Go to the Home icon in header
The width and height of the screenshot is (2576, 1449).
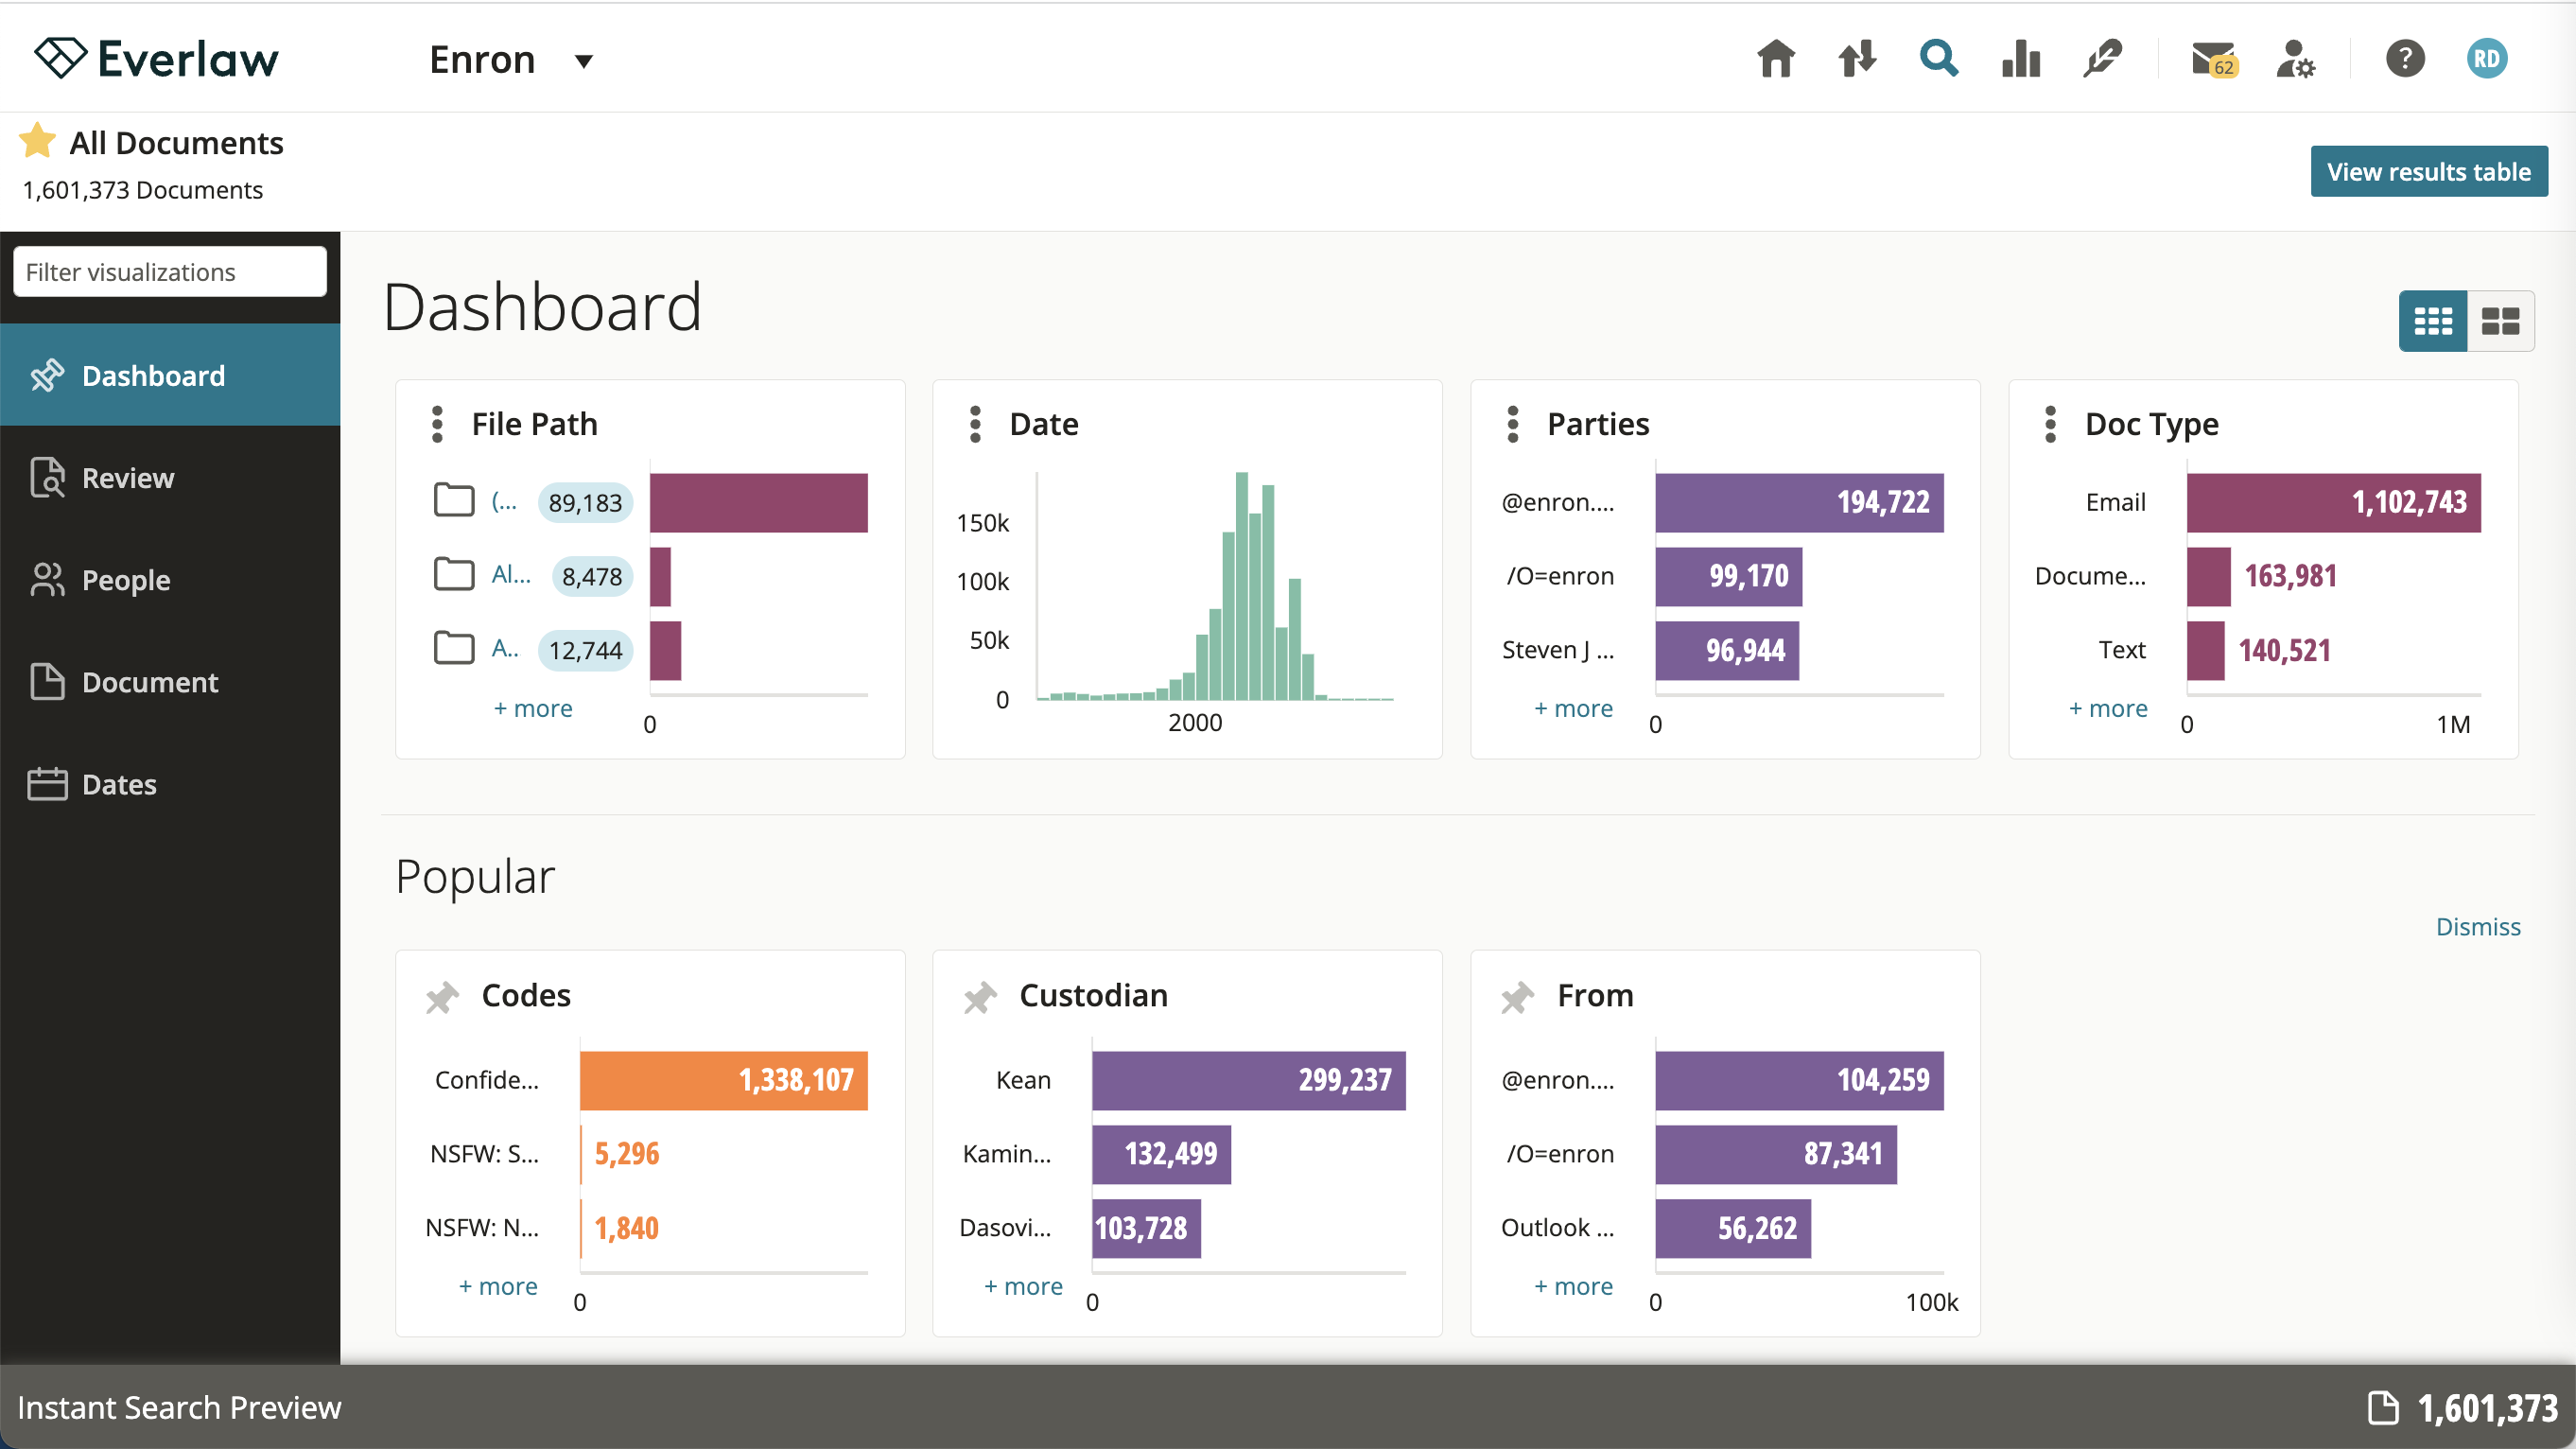pyautogui.click(x=1776, y=59)
